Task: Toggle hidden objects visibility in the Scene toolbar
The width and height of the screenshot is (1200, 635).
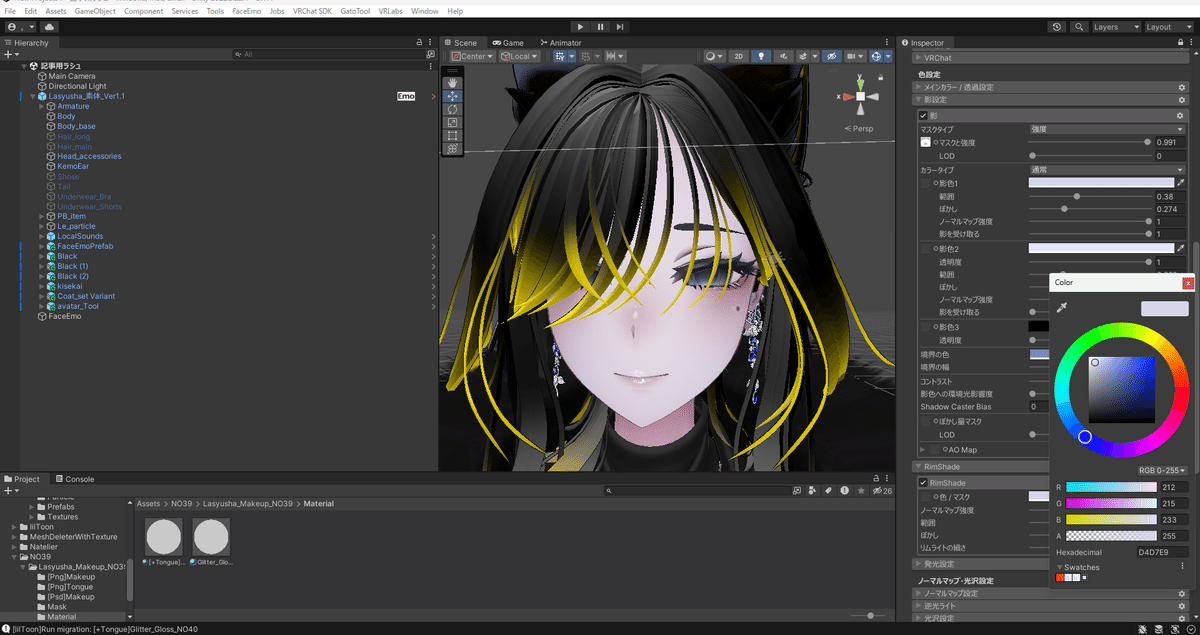Action: pos(831,57)
